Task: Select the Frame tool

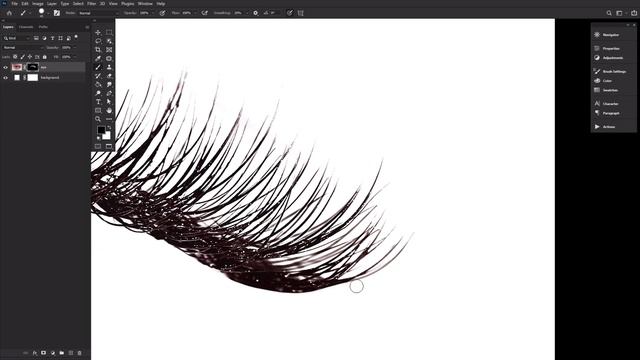Action: coord(109,50)
